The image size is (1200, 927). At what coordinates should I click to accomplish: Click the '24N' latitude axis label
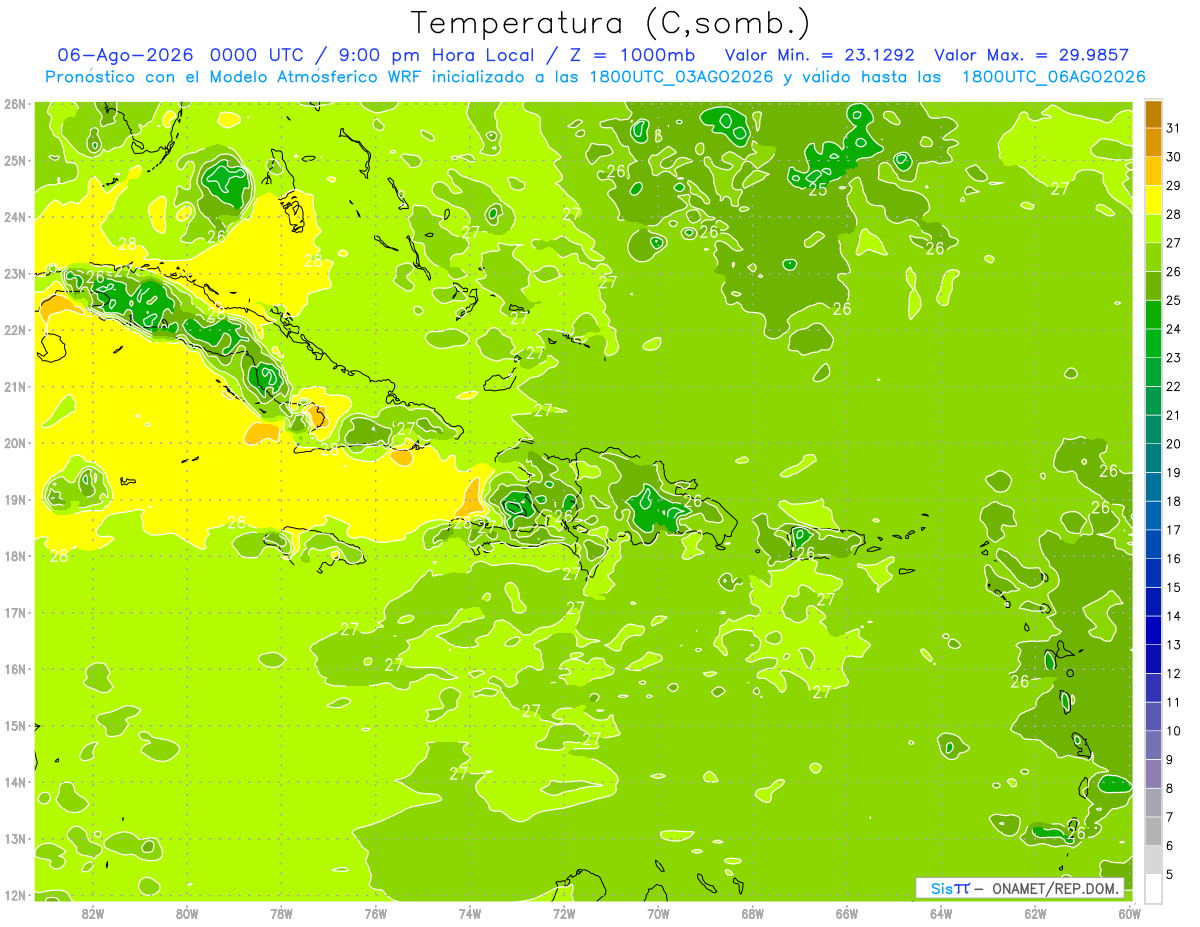tap(15, 217)
